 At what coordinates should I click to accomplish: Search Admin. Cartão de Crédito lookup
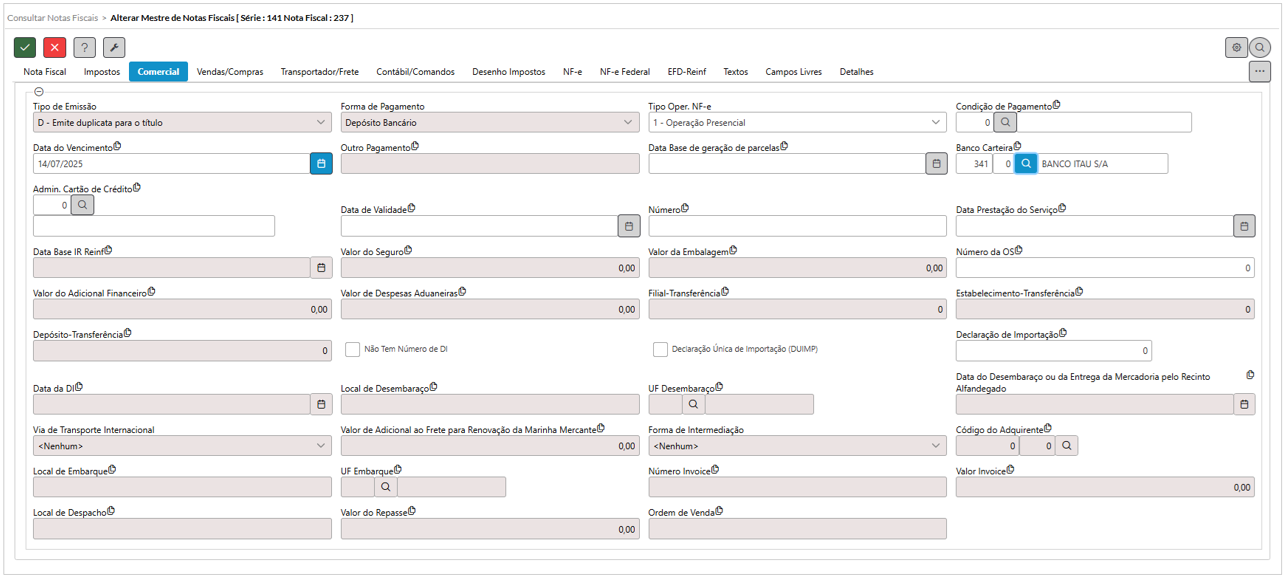[x=82, y=204]
